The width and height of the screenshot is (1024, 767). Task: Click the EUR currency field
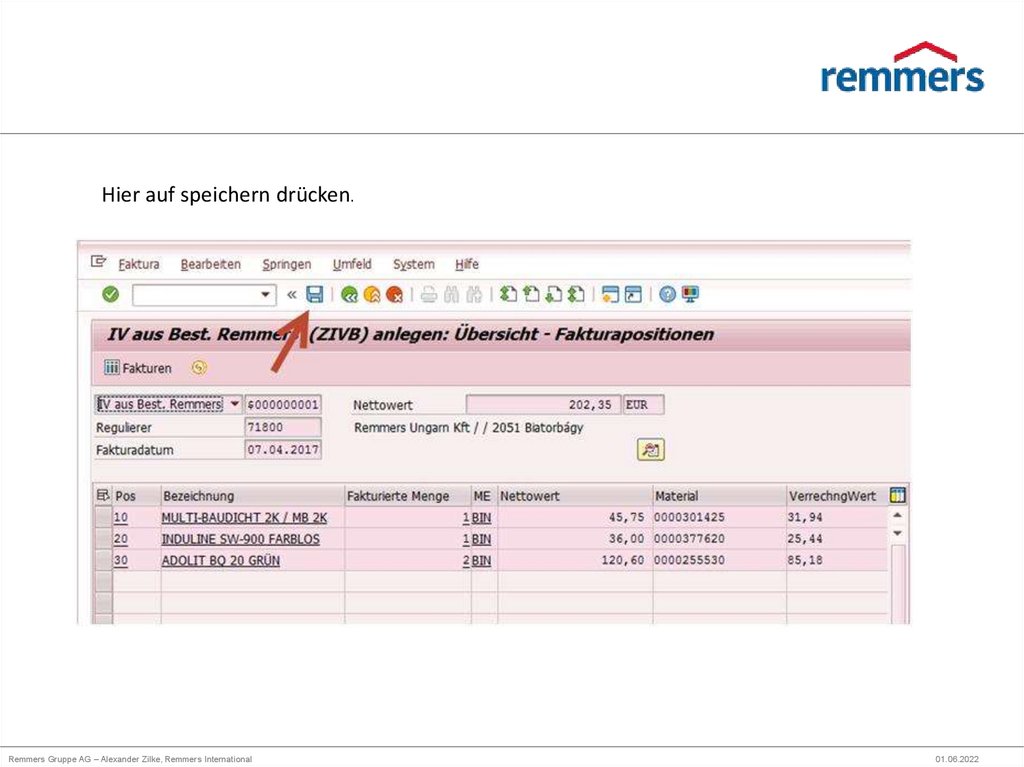[x=643, y=404]
